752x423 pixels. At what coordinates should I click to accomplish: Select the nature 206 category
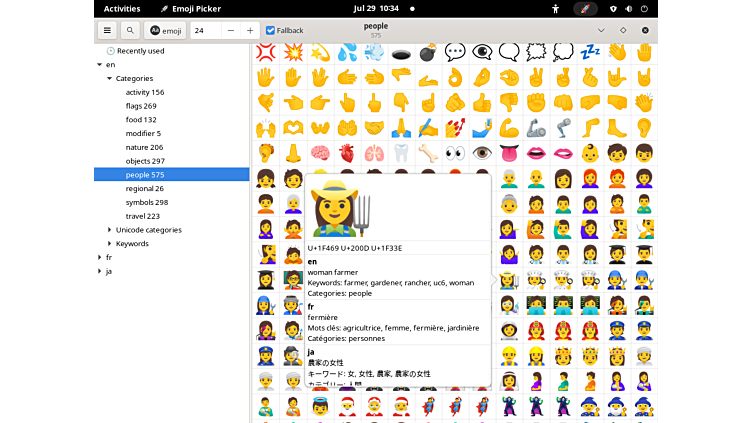coord(144,147)
